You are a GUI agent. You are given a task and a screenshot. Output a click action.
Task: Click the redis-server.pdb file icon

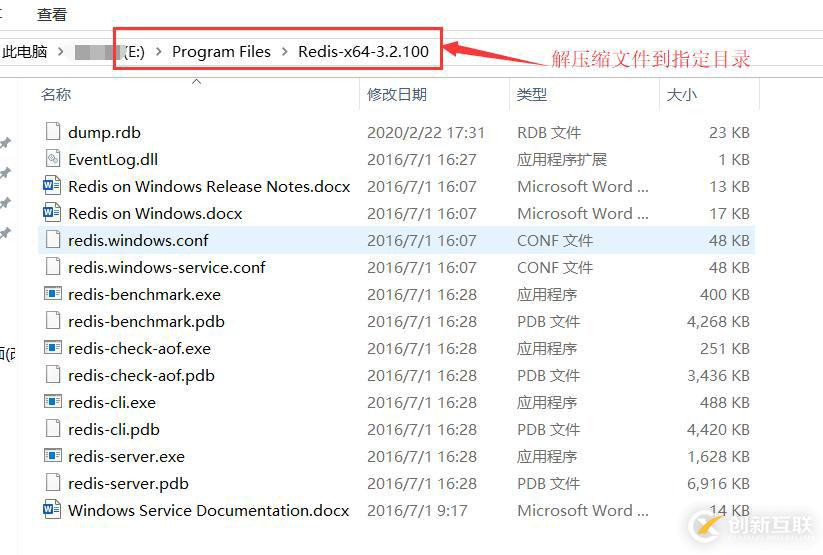(52, 484)
